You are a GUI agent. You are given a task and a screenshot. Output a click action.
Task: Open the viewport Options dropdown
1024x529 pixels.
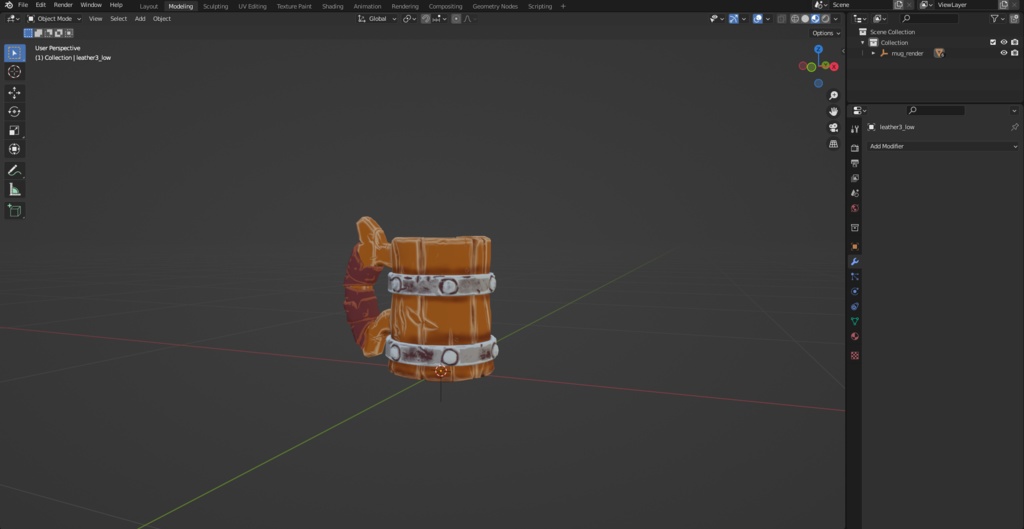[x=826, y=33]
